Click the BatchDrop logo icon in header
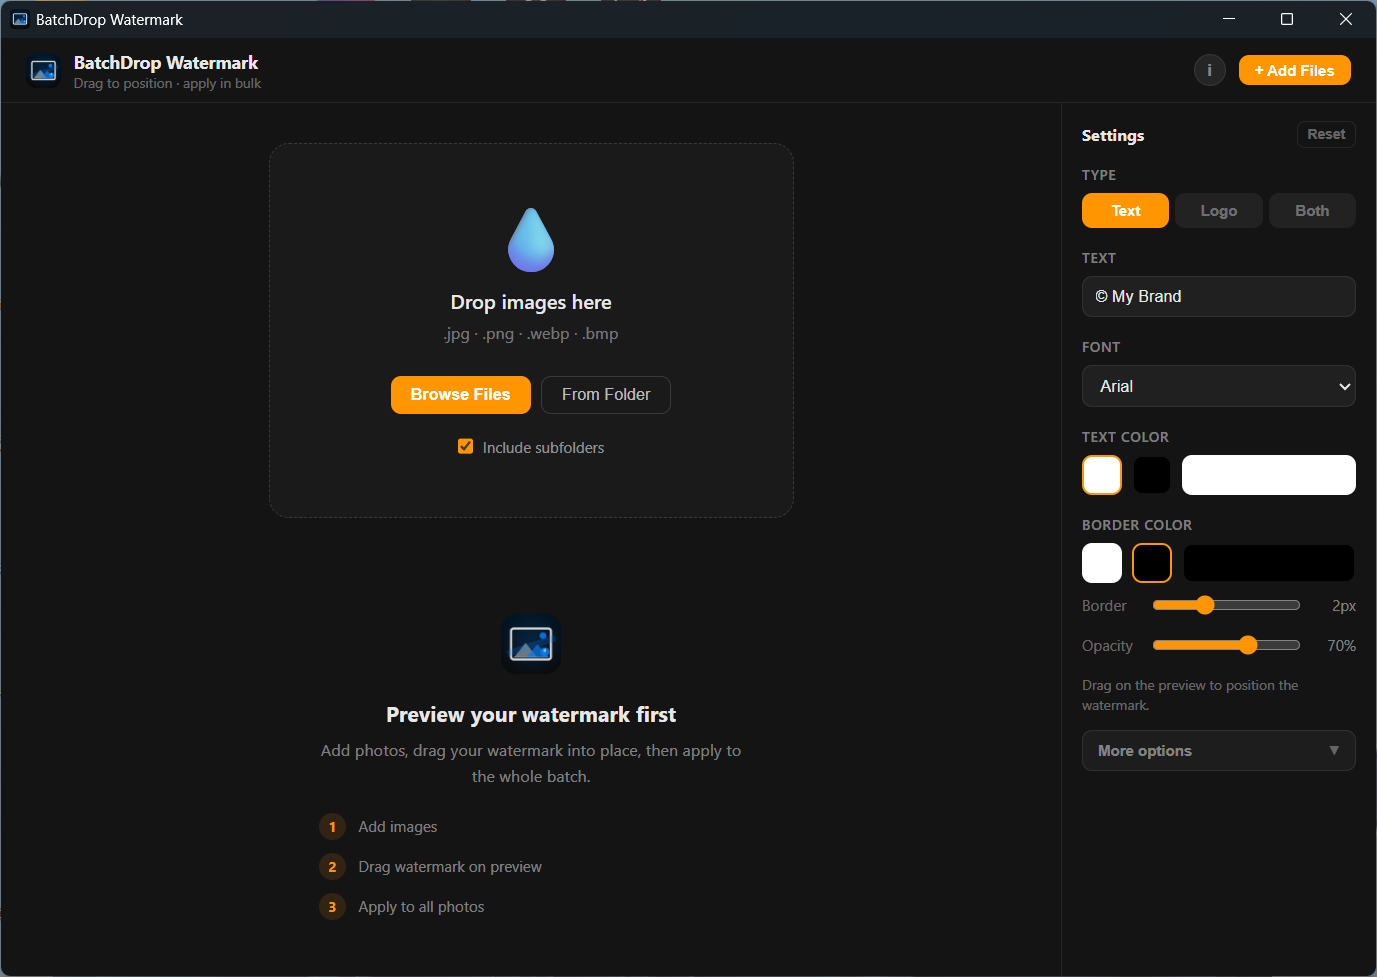 point(44,71)
